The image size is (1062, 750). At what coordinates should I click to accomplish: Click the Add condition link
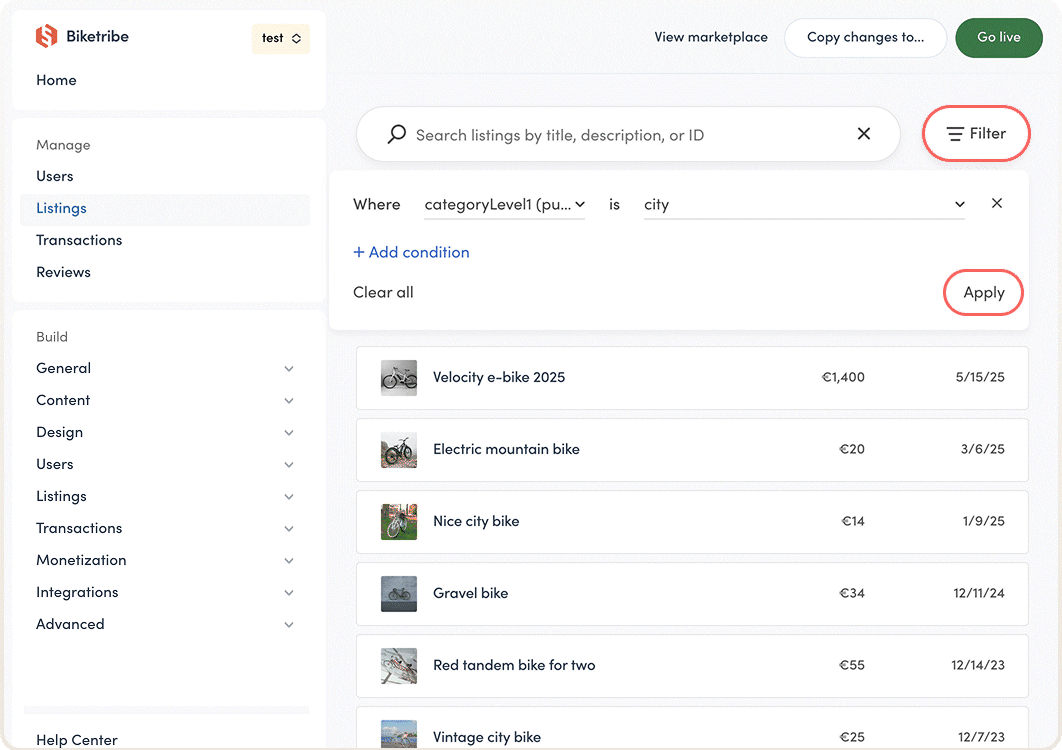411,252
